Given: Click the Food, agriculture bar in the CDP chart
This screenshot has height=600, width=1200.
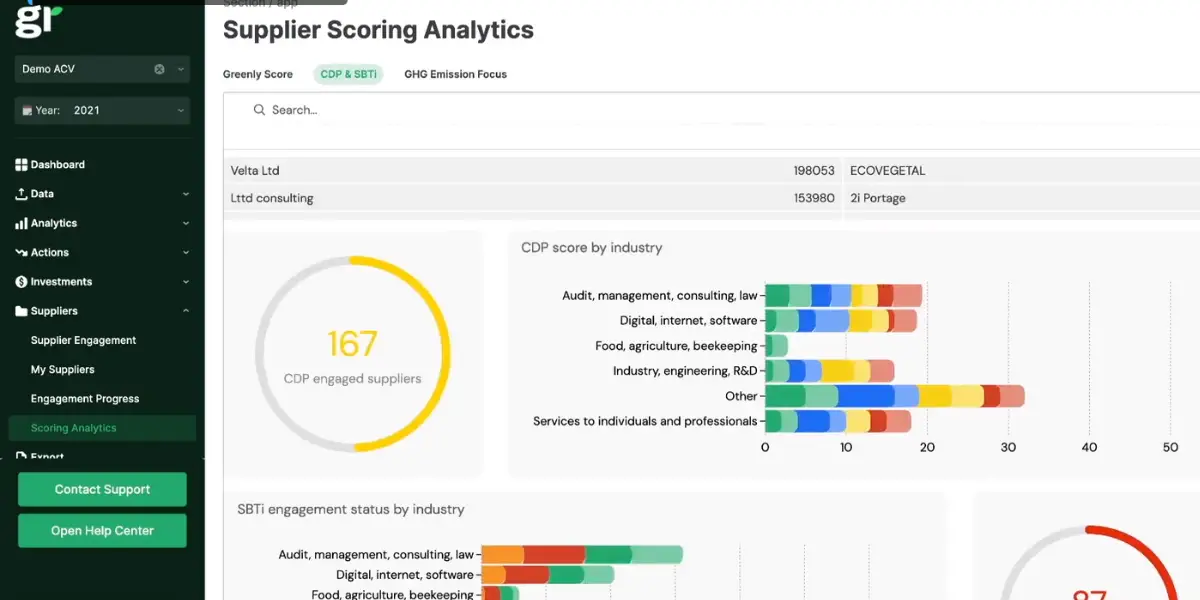Looking at the screenshot, I should tap(777, 346).
